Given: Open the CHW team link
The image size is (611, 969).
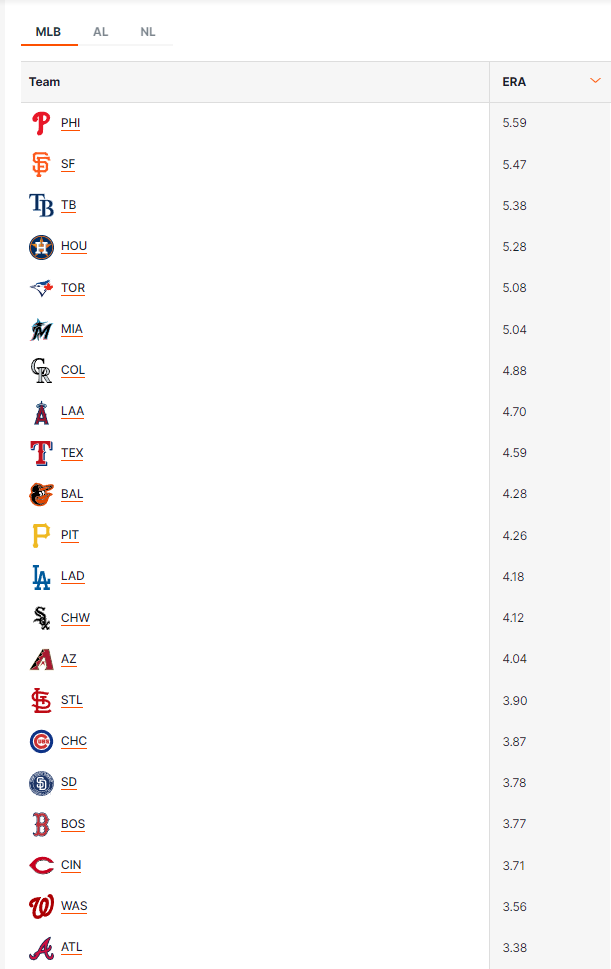Looking at the screenshot, I should click(75, 618).
